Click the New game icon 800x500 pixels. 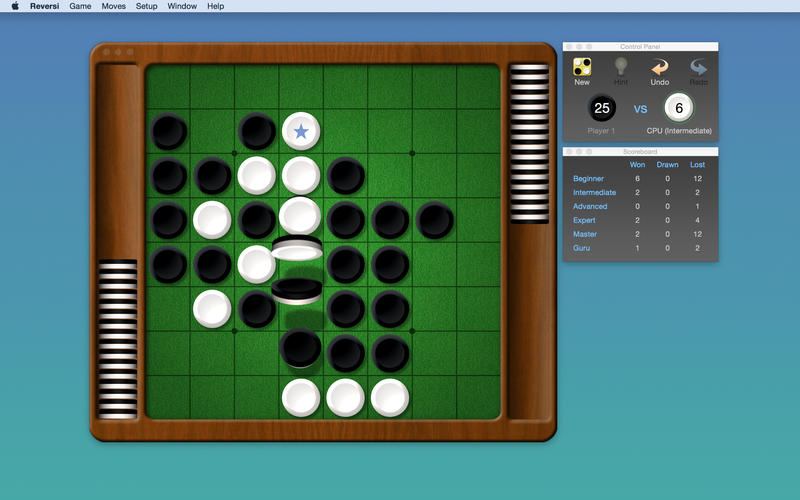pyautogui.click(x=582, y=68)
